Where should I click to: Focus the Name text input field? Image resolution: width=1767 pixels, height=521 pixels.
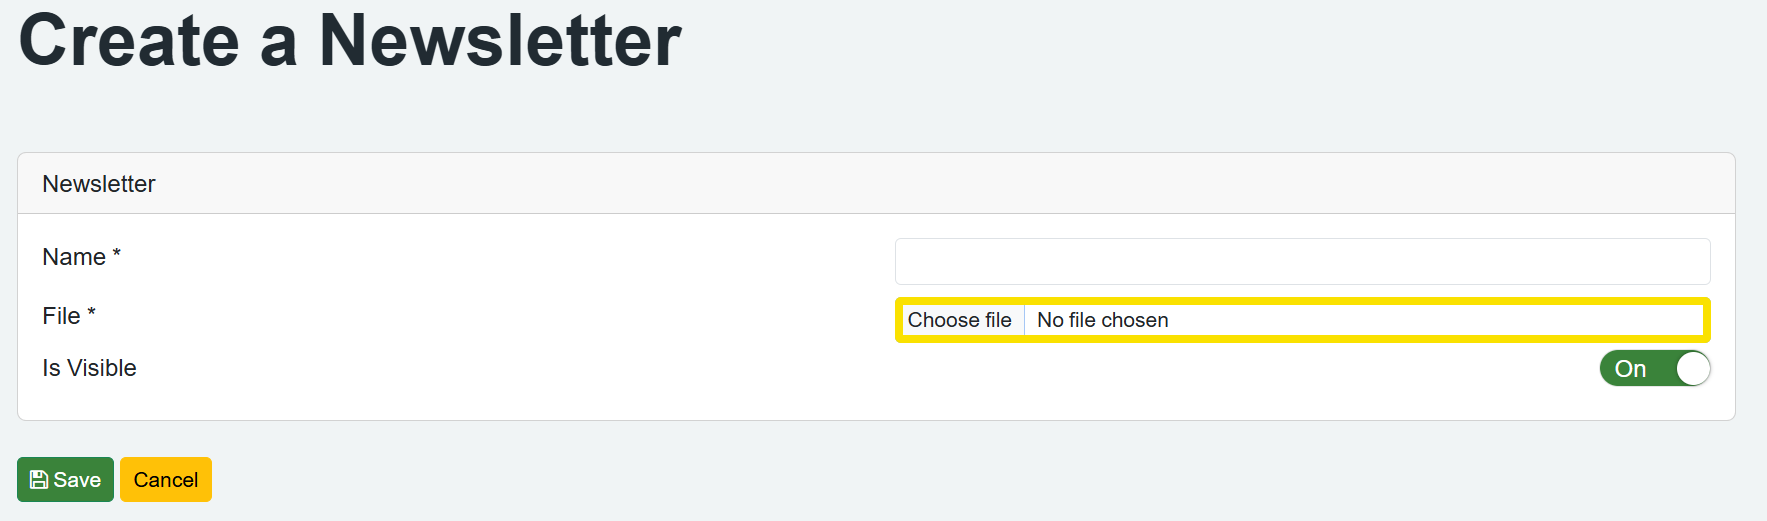pyautogui.click(x=1302, y=261)
